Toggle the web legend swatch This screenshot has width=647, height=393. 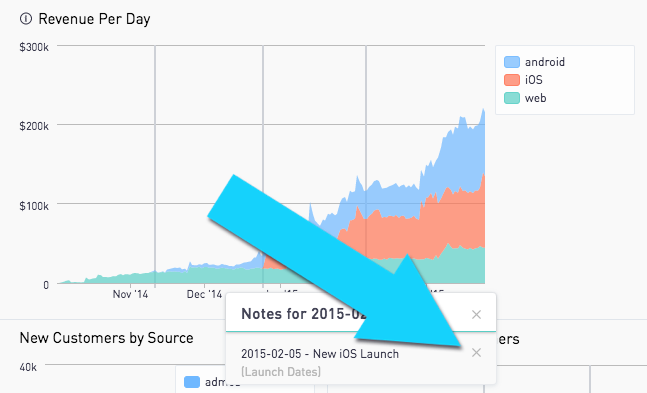point(512,98)
